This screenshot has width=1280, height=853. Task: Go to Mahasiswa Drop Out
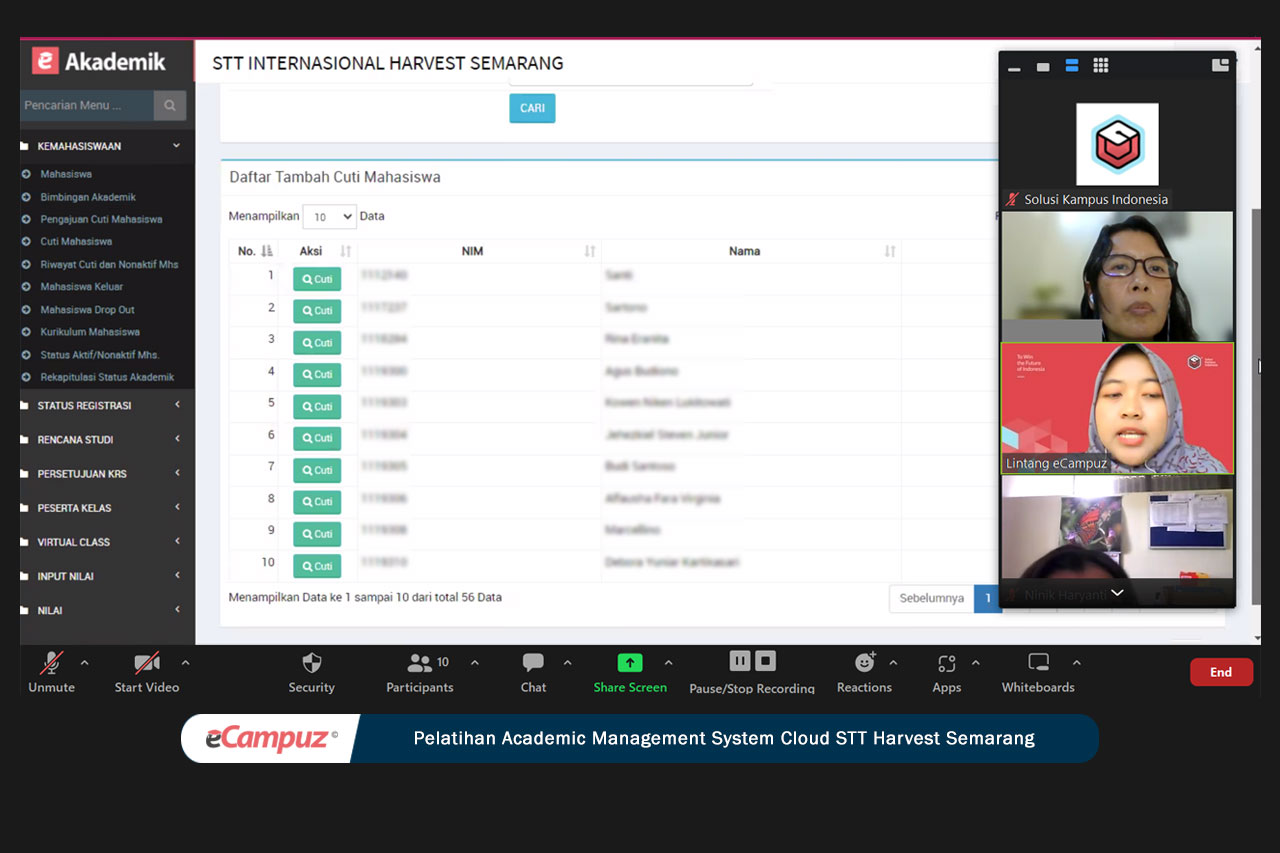coord(87,309)
